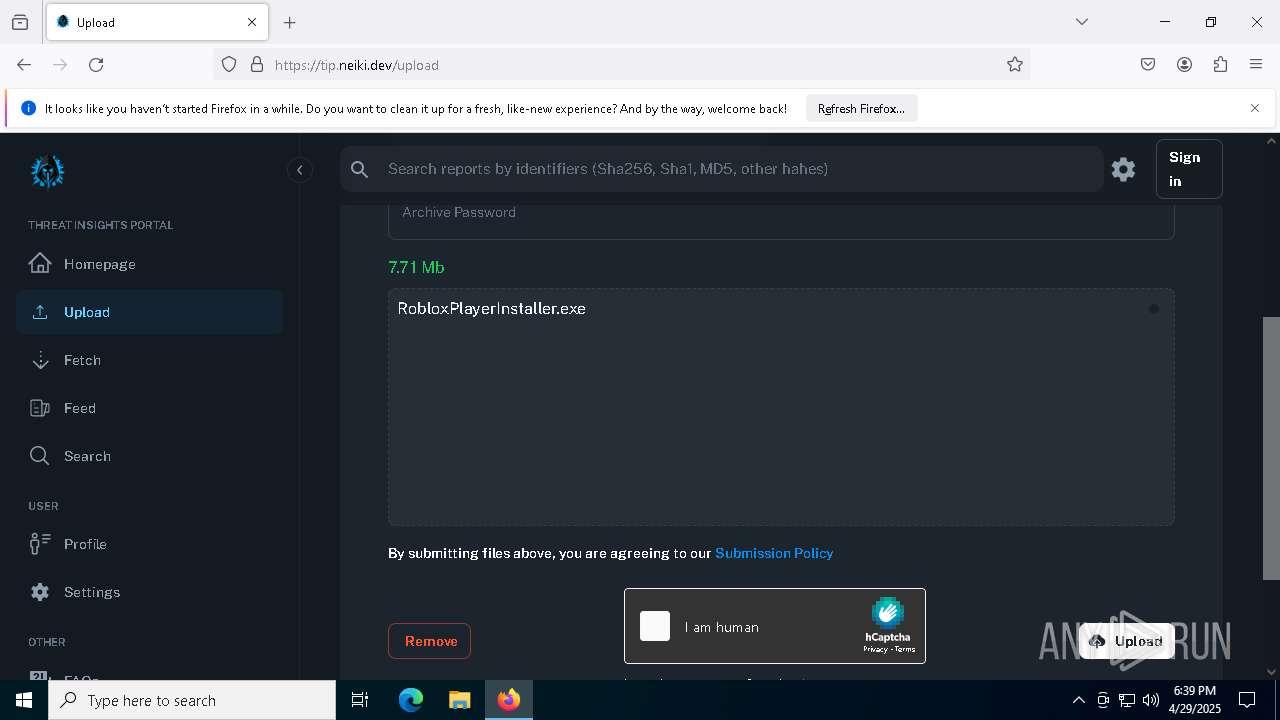The width and height of the screenshot is (1280, 720).
Task: Click the page vertical scrollbar thumb
Action: tap(1271, 448)
